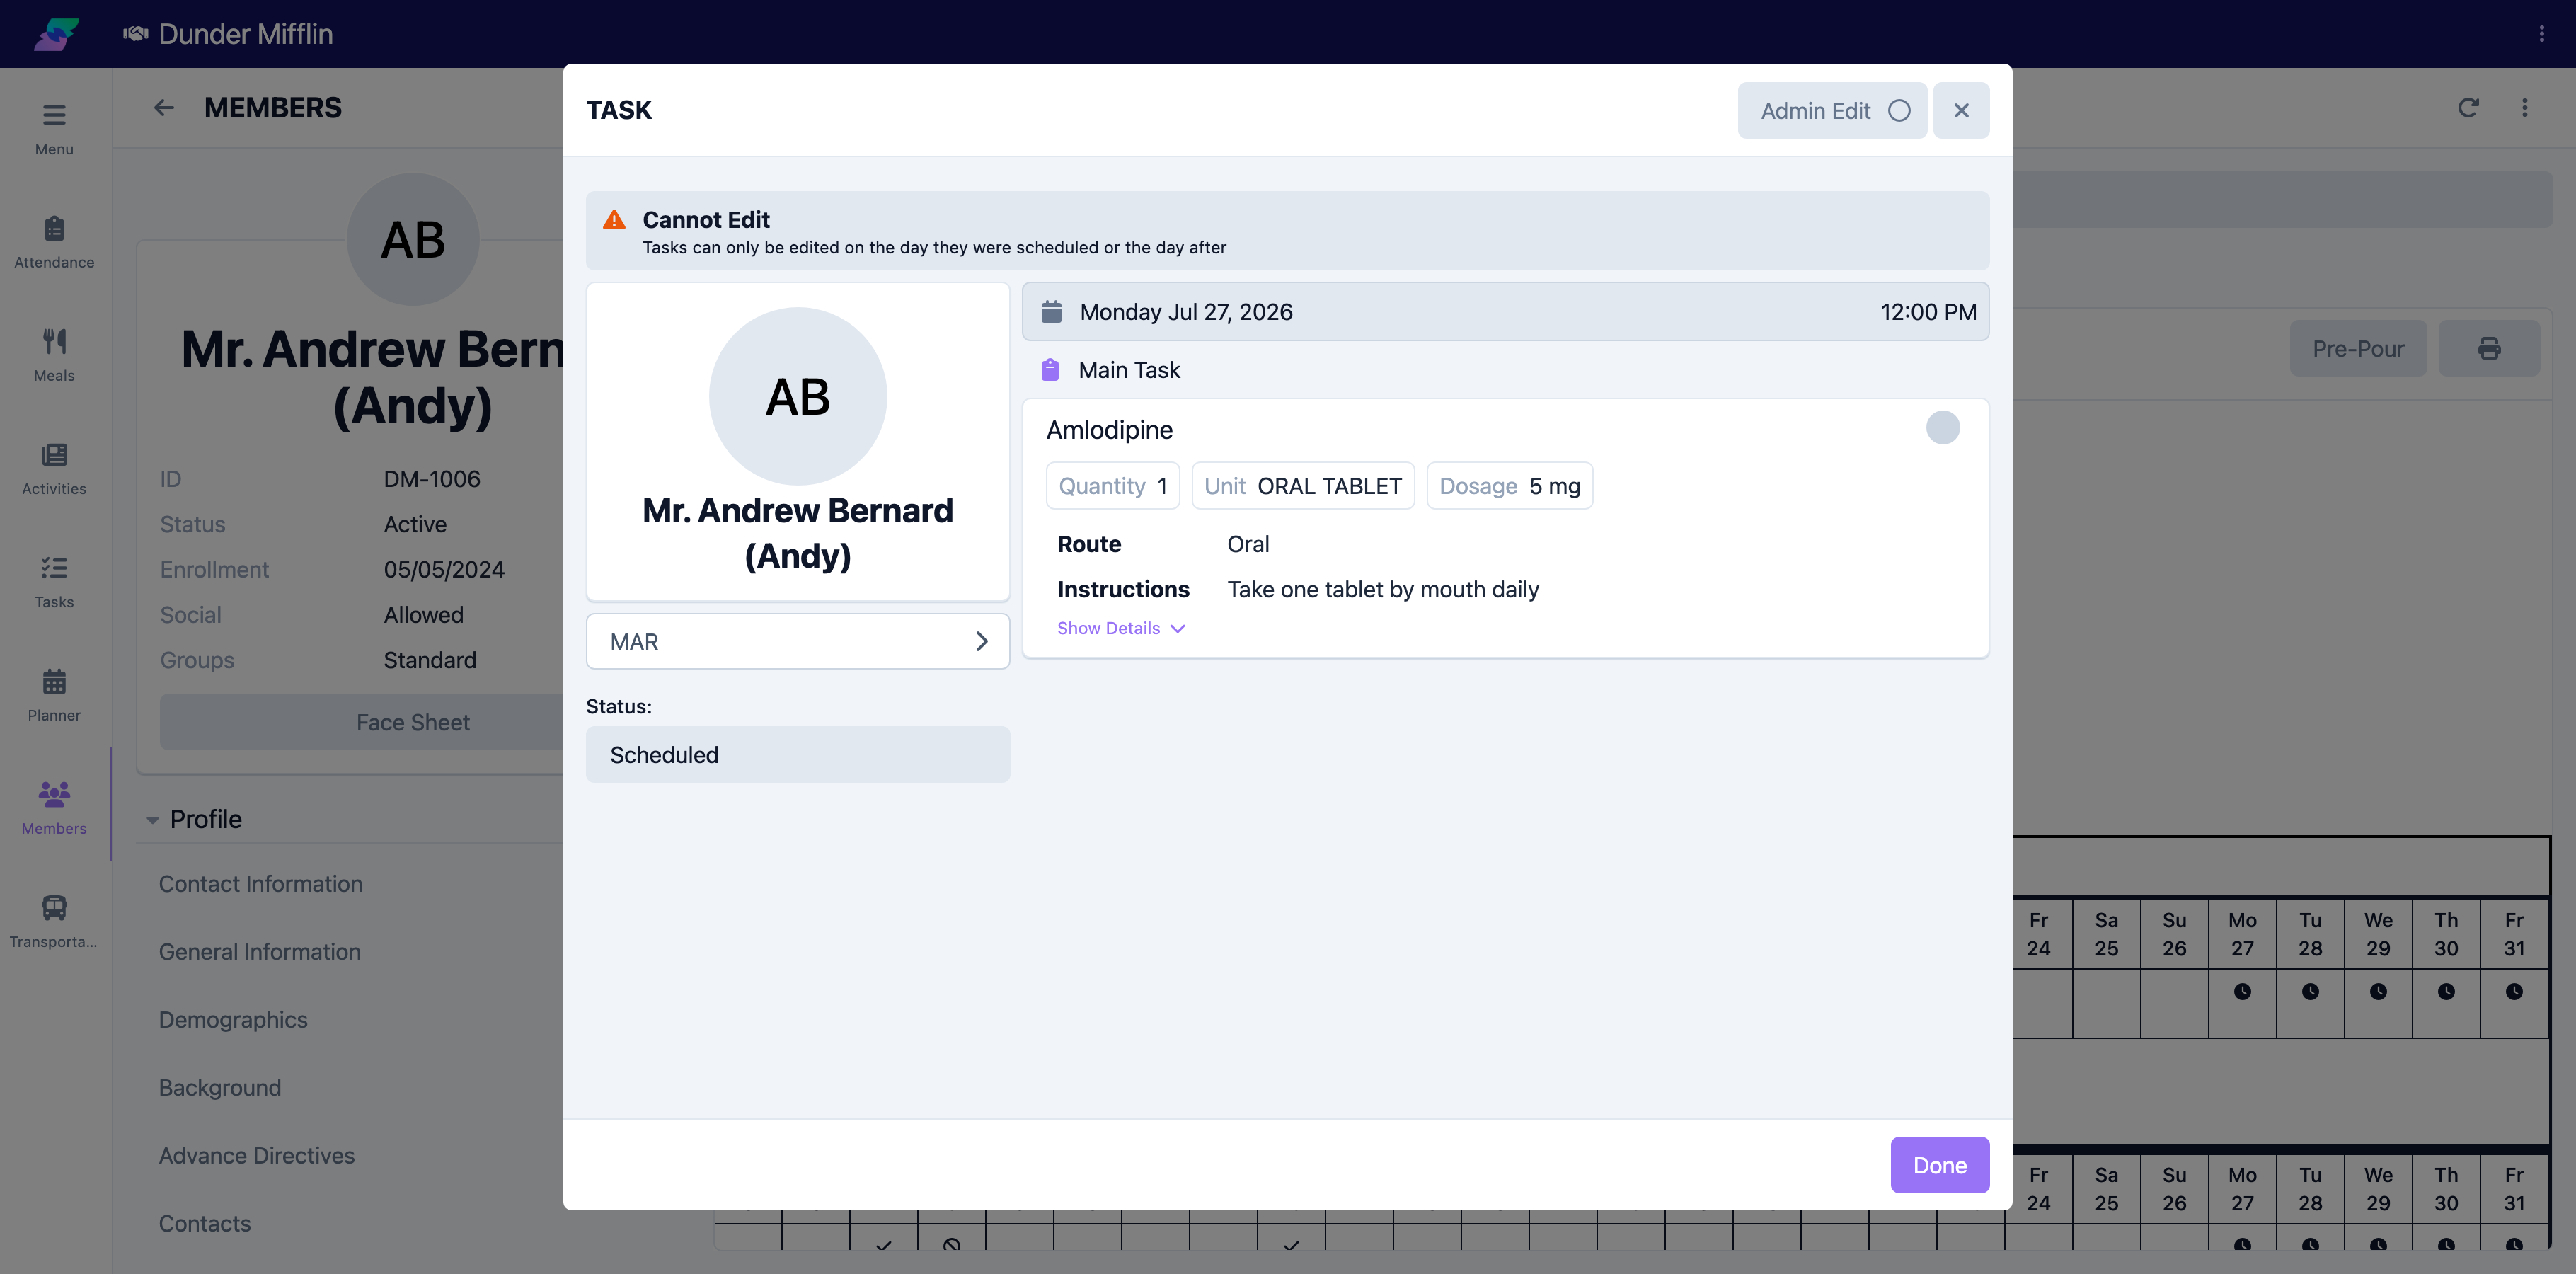The image size is (2576, 1274).
Task: Click the Cannot Edit warning heading
Action: click(705, 220)
